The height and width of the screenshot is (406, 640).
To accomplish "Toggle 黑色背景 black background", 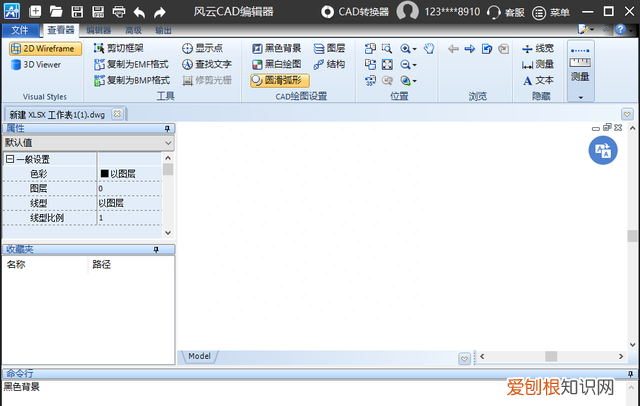I will tap(275, 48).
